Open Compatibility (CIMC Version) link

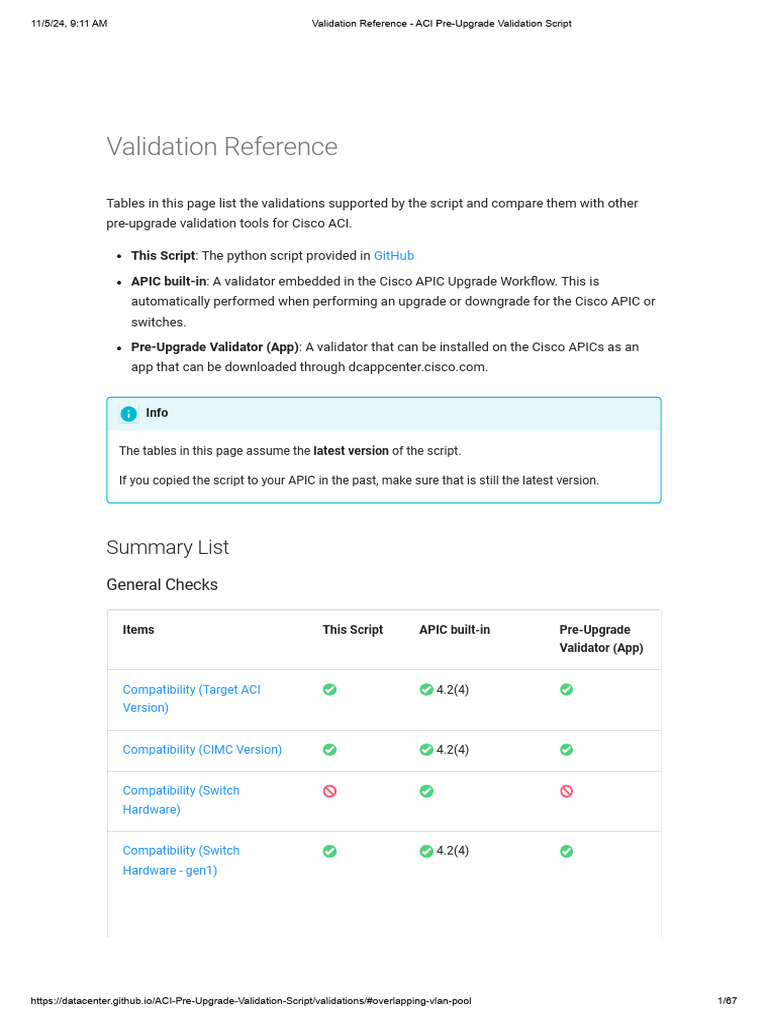202,749
